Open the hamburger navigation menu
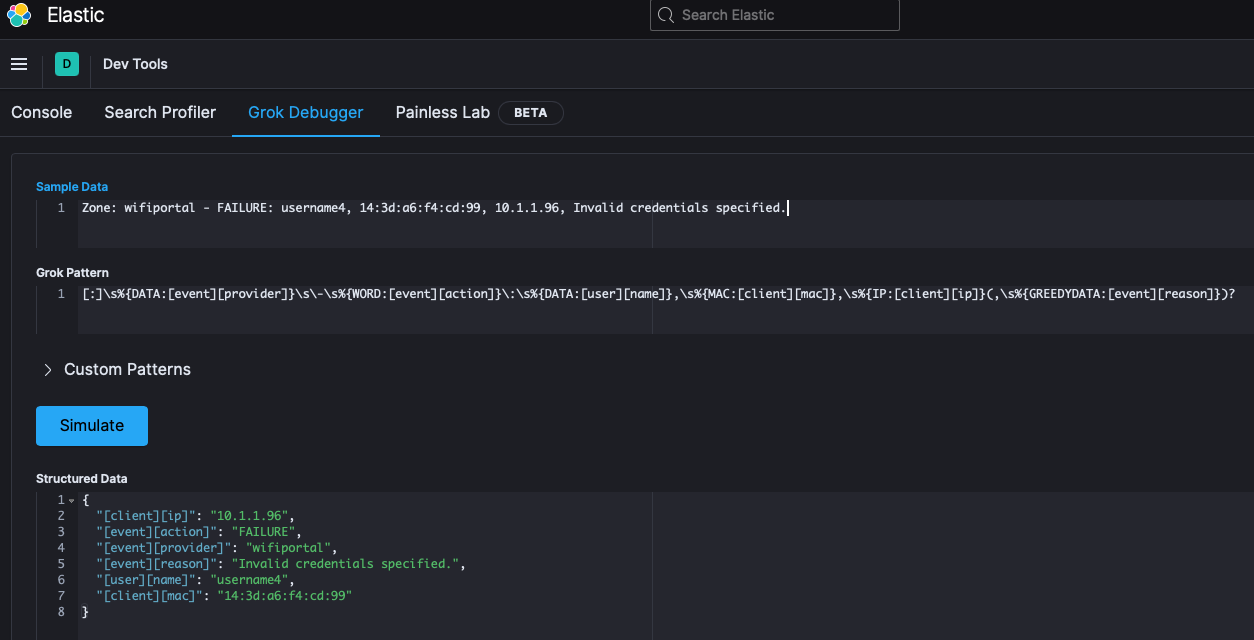The image size is (1254, 640). [19, 64]
